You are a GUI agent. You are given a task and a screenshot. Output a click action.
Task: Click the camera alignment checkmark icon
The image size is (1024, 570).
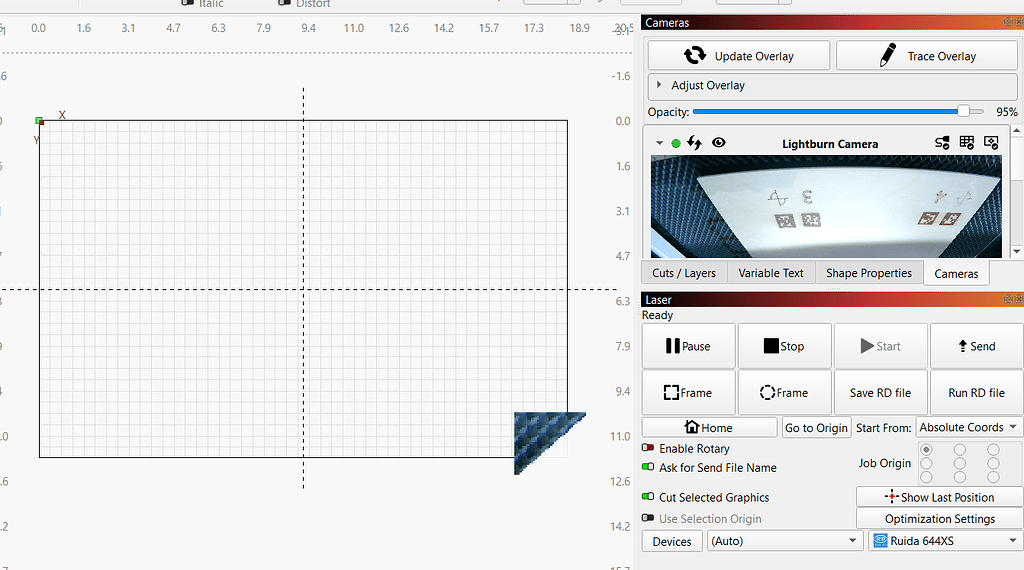tap(991, 142)
